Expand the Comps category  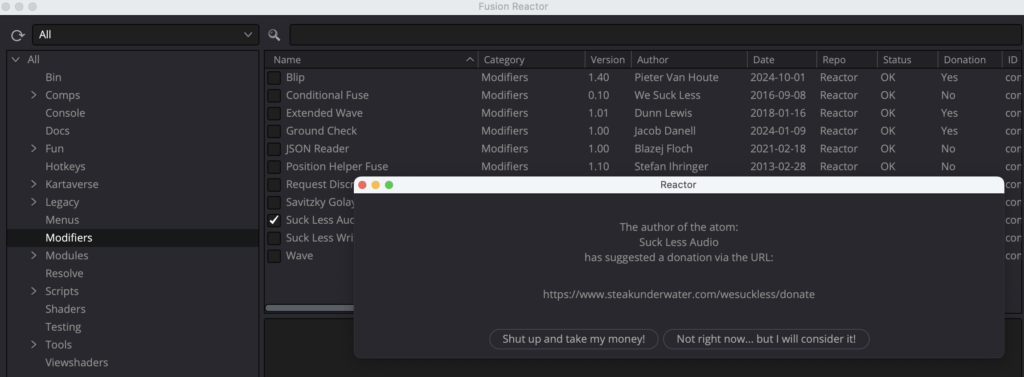click(x=33, y=95)
